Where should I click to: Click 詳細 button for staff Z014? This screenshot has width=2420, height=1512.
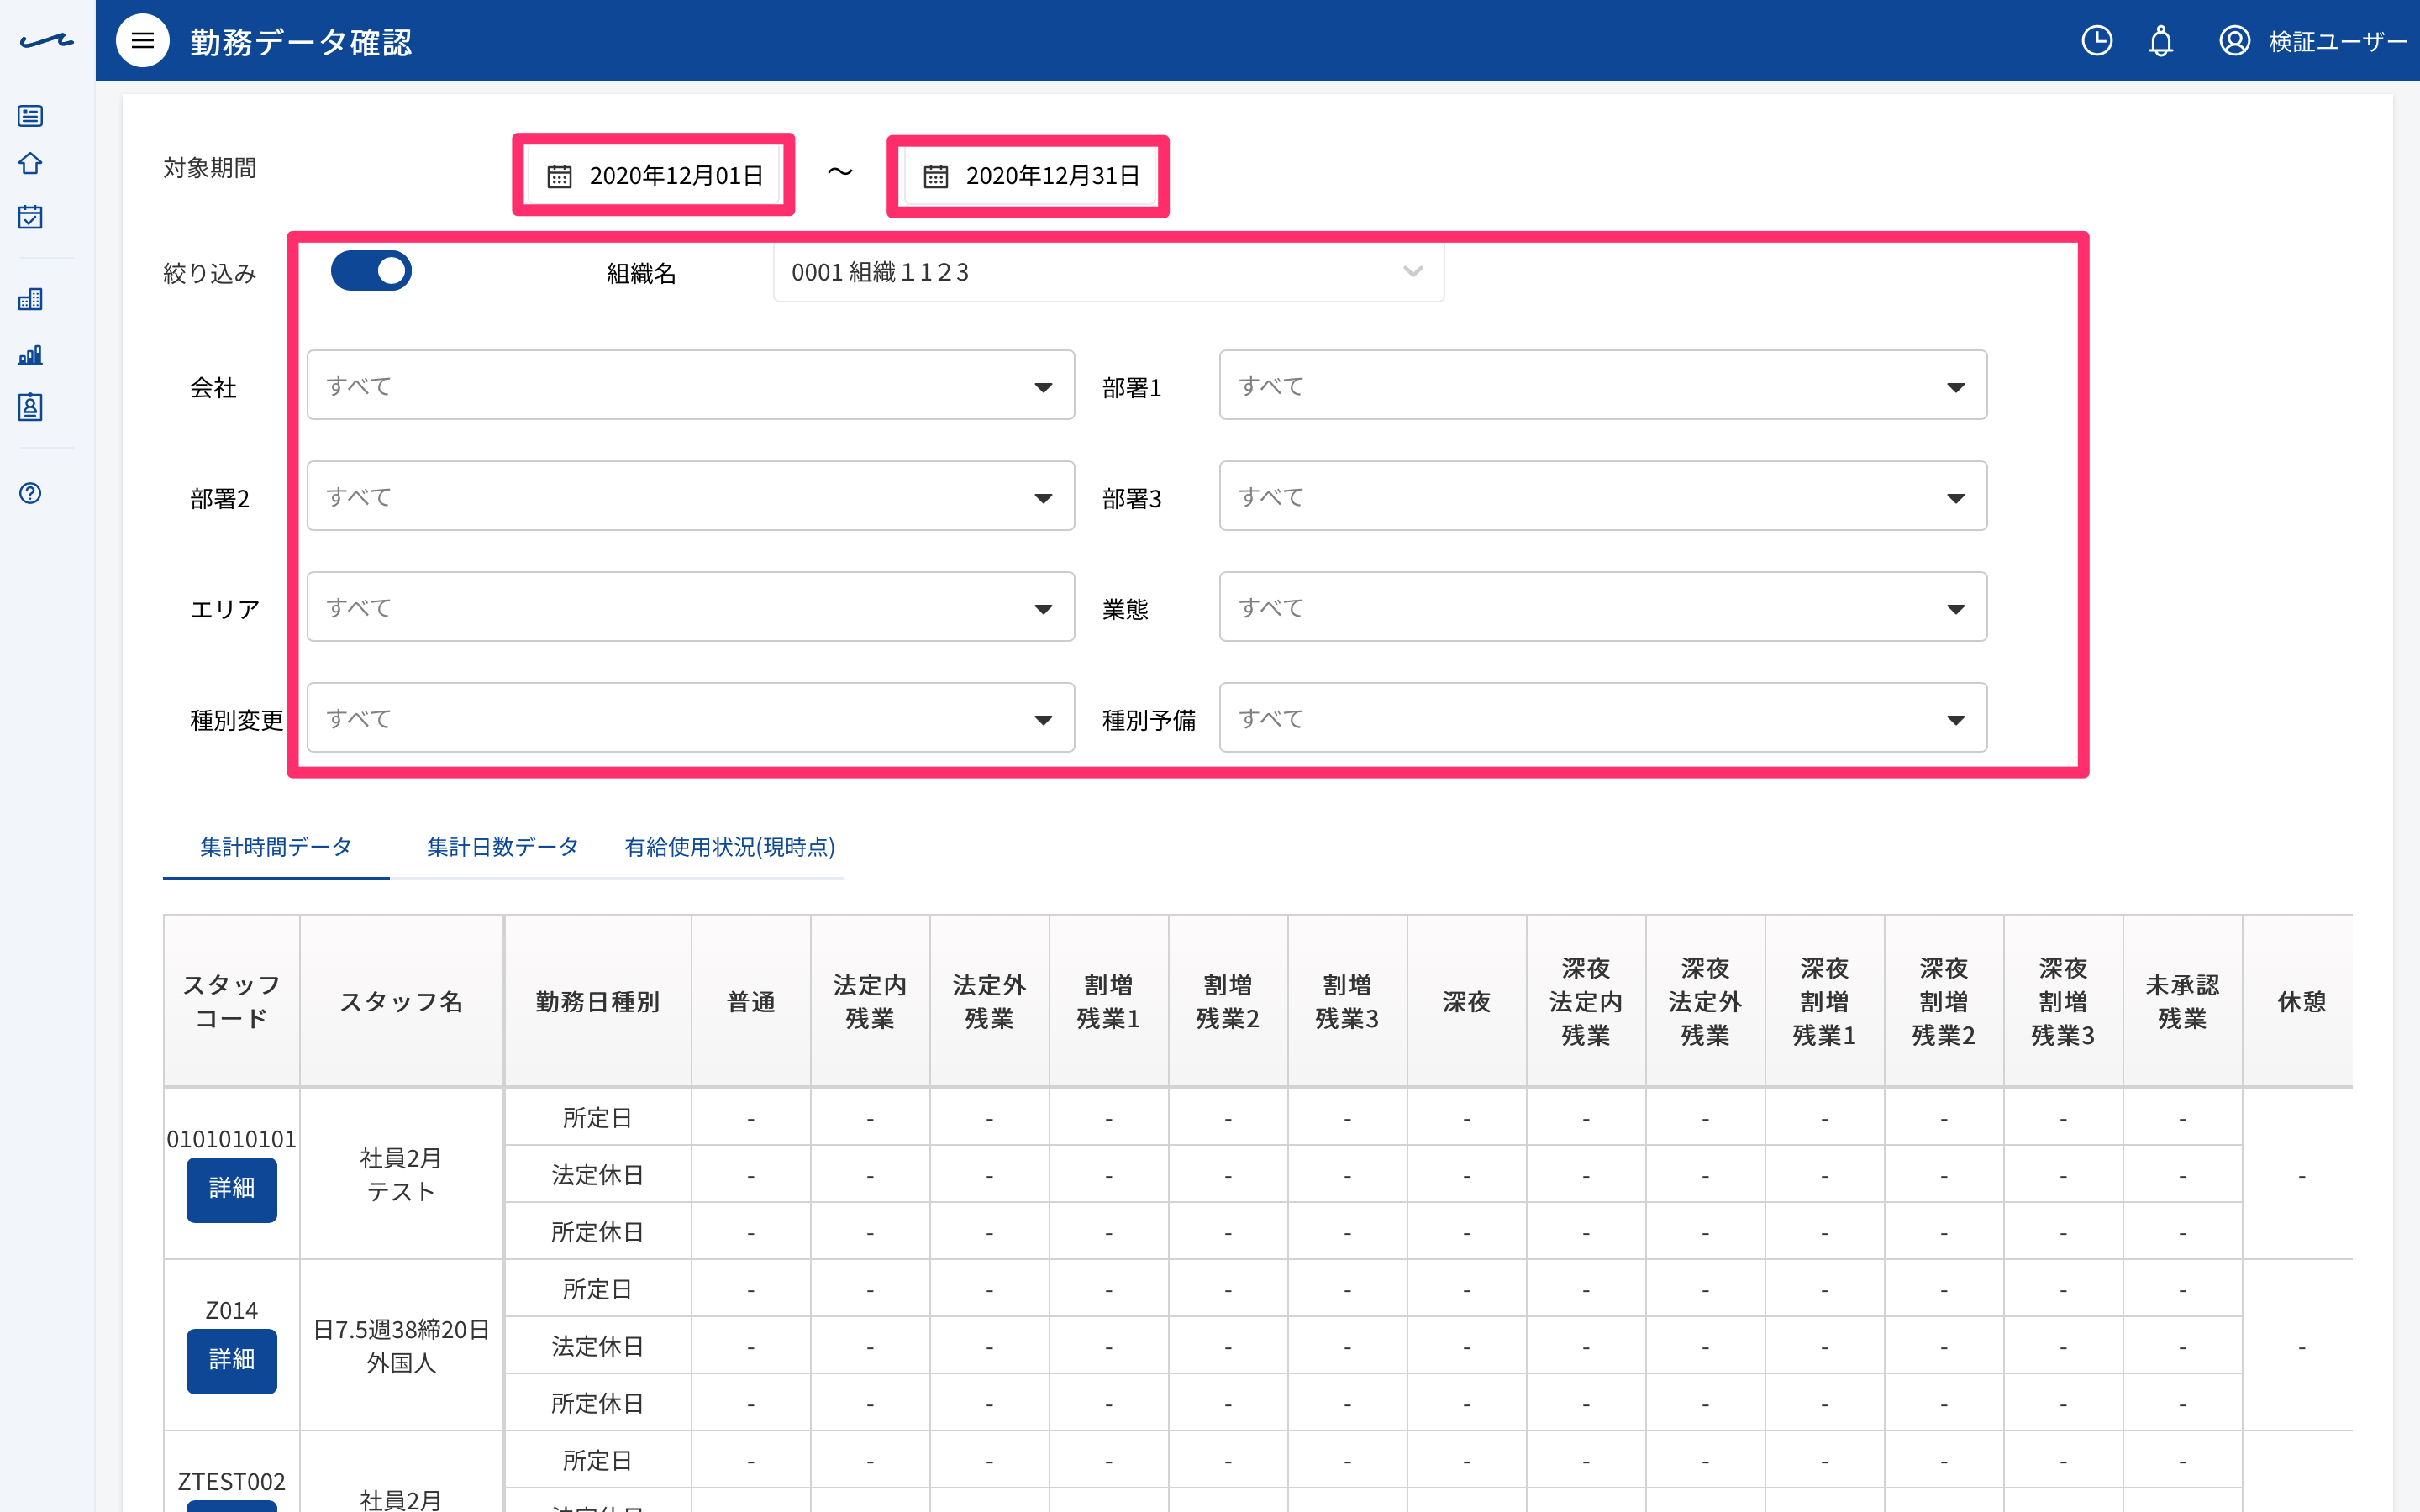coord(232,1360)
